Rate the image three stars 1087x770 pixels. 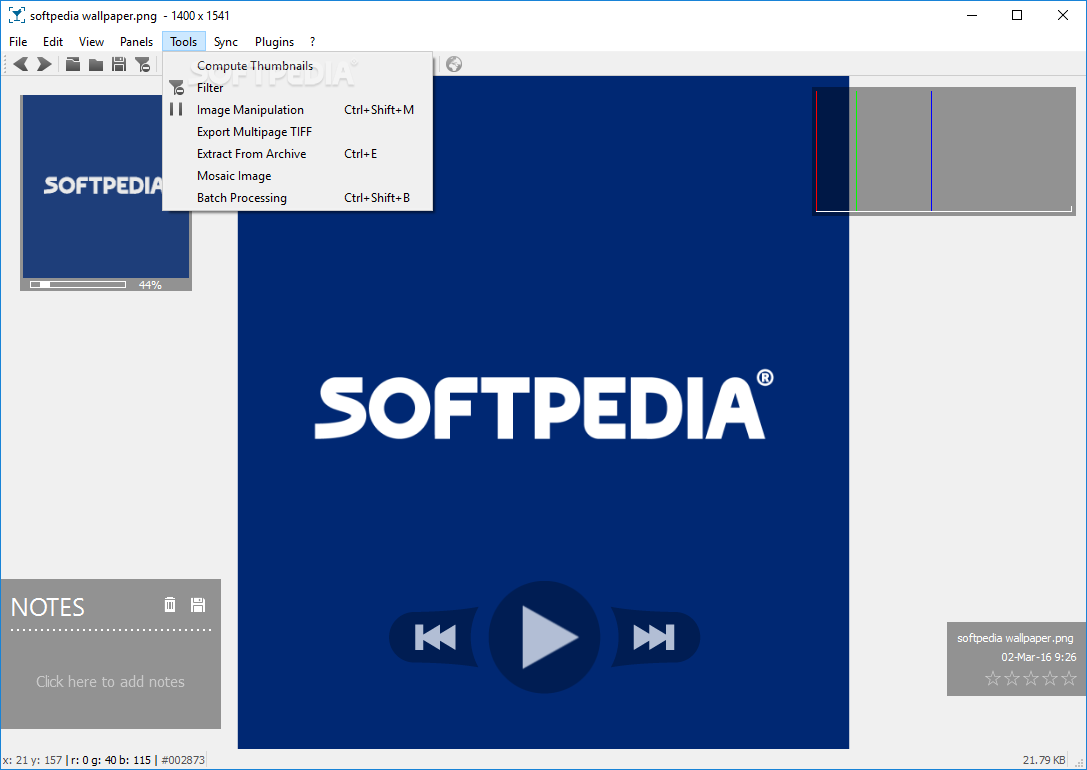(1031, 678)
